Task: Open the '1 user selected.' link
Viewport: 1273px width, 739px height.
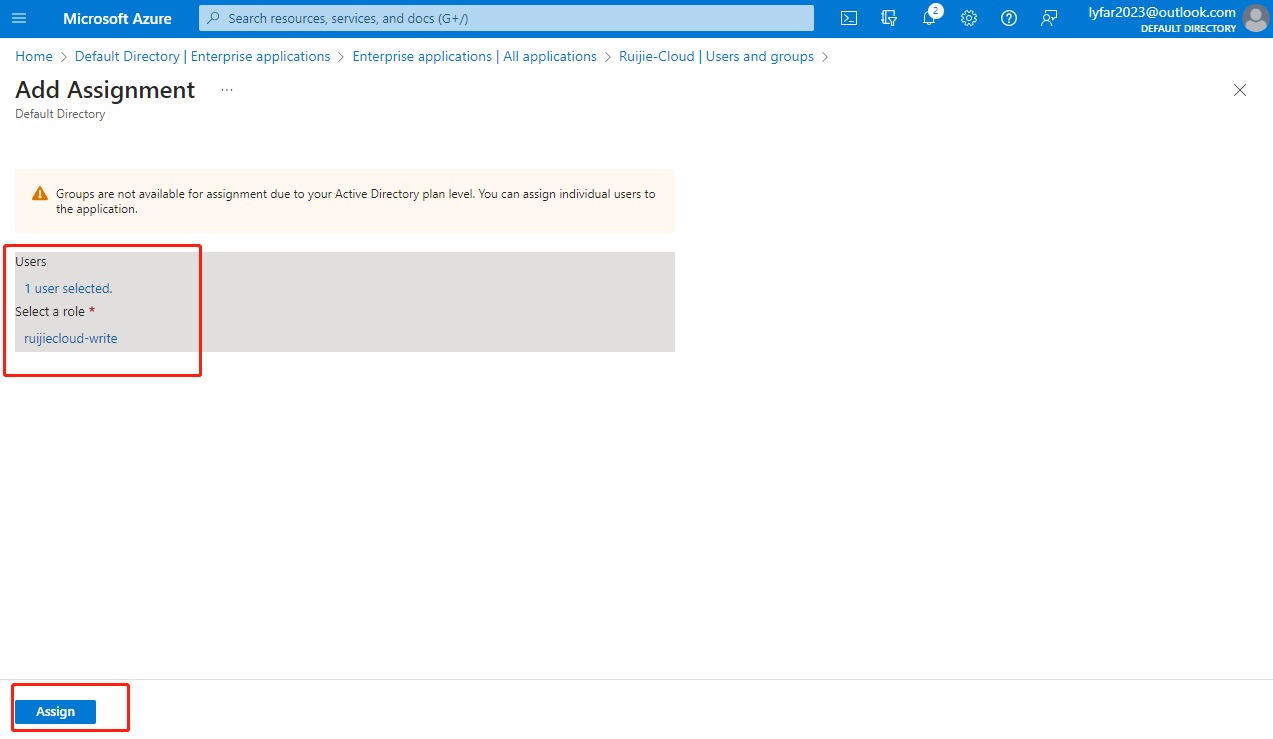Action: 68,288
